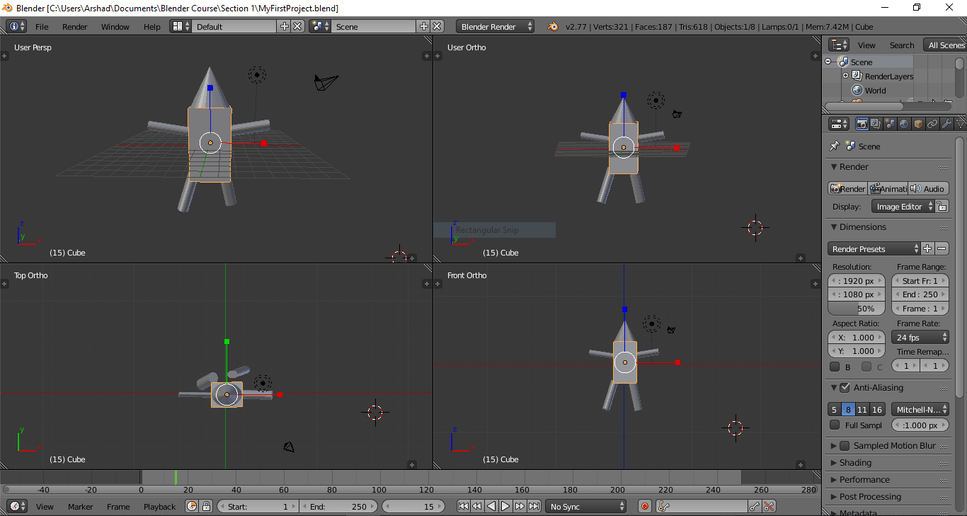This screenshot has width=967, height=516.
Task: Enable the Full Sample checkbox
Action: [x=835, y=425]
